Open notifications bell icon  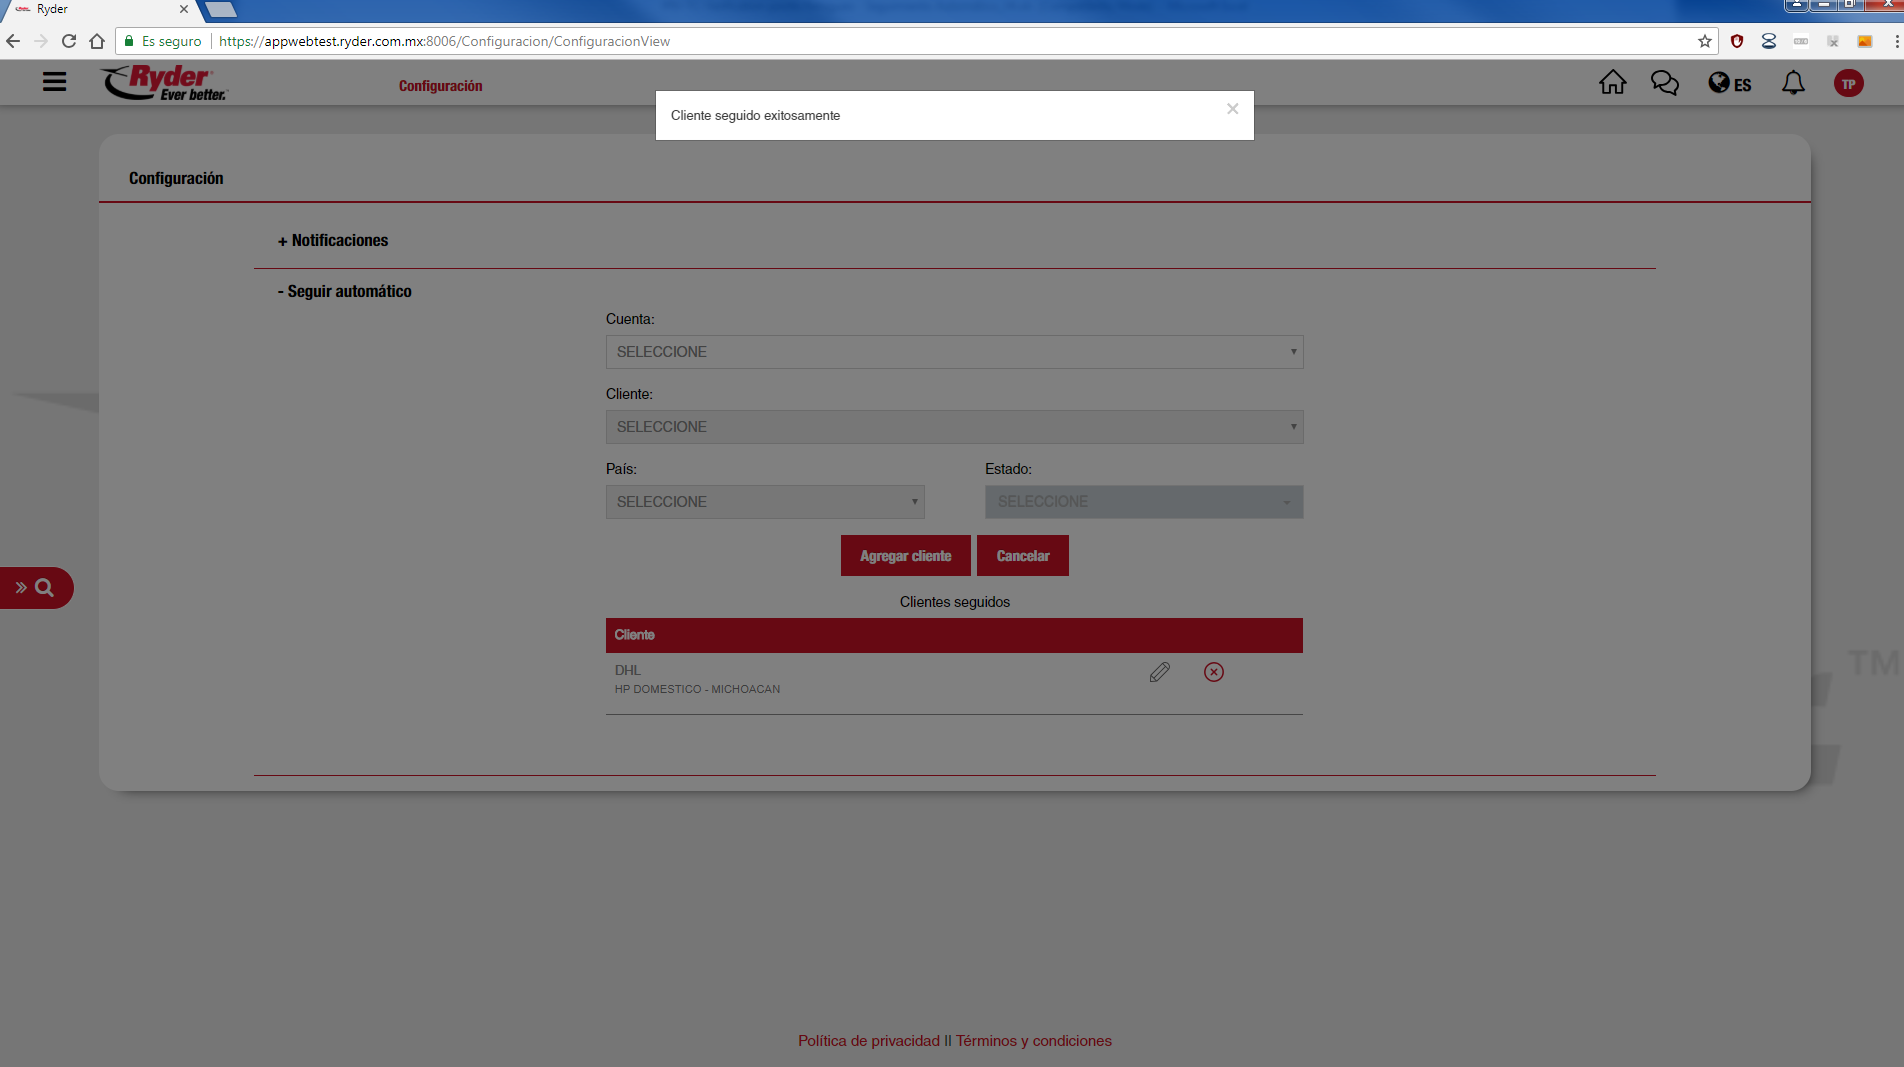click(1793, 83)
